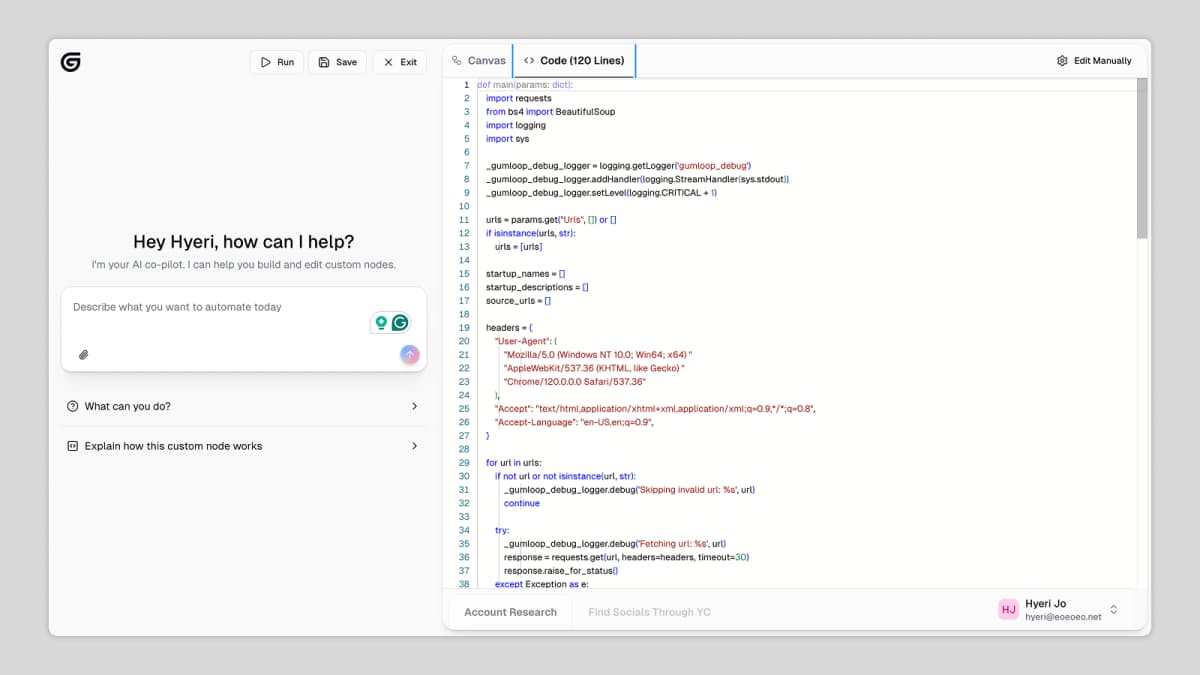Click line number 28 in the gutter

(464, 449)
